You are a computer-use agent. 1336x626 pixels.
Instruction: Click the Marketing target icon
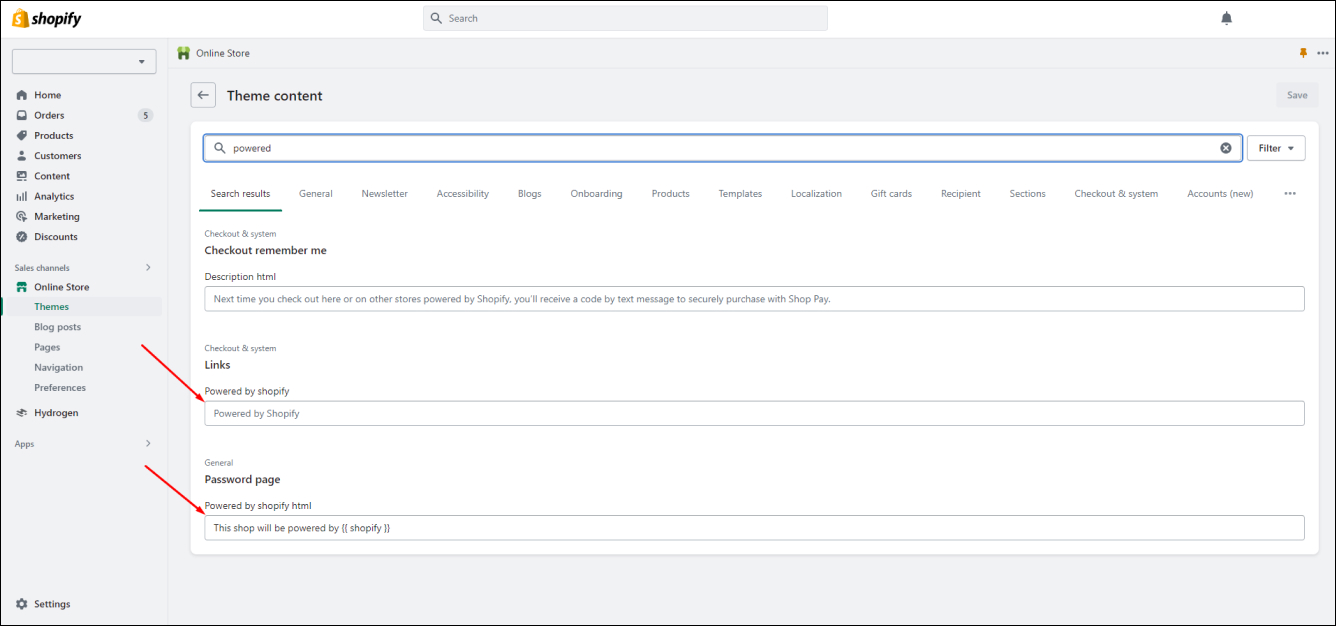click(22, 216)
